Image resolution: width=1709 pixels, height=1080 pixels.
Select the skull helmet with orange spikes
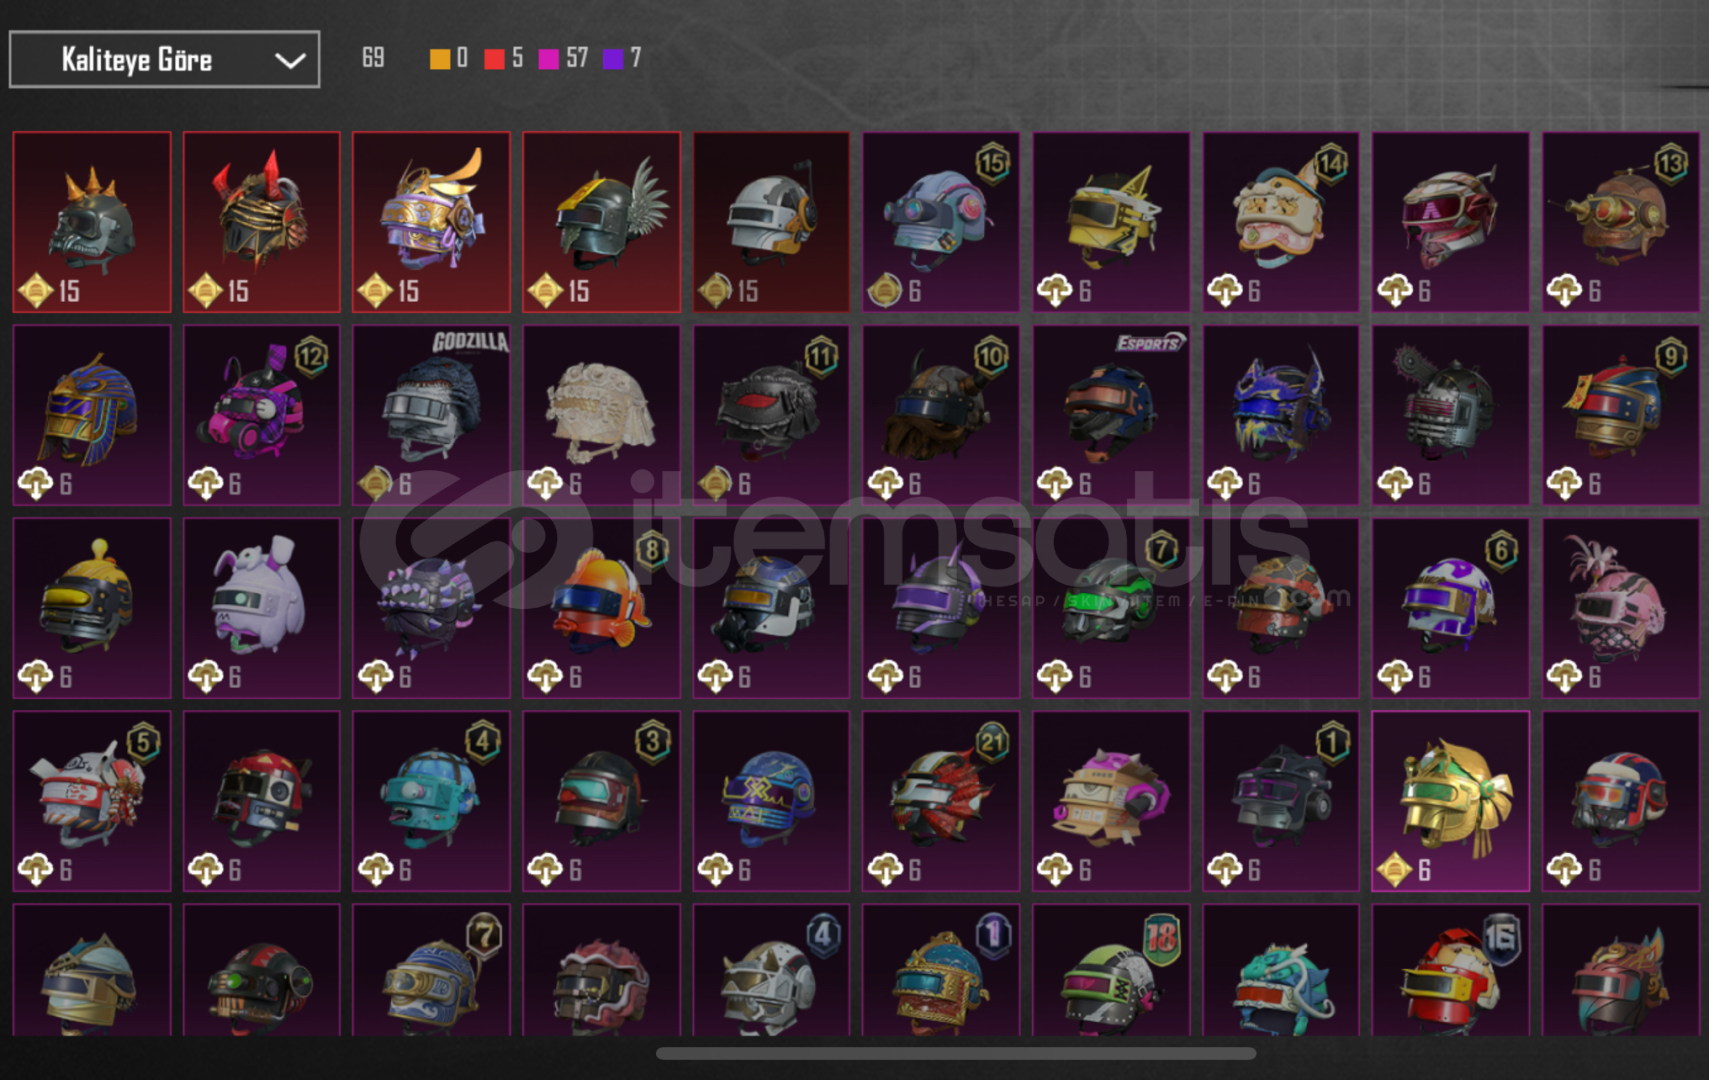92,222
